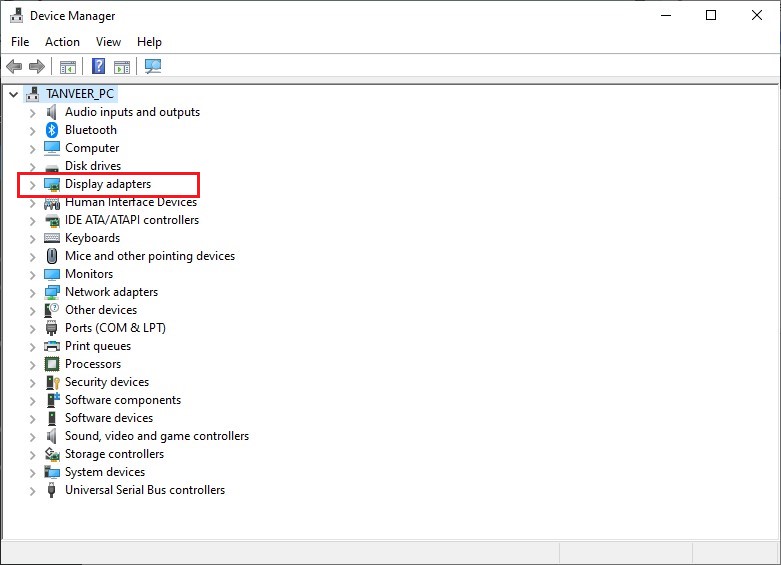This screenshot has width=781, height=565.
Task: Maximize the Device Manager window
Action: click(x=711, y=15)
